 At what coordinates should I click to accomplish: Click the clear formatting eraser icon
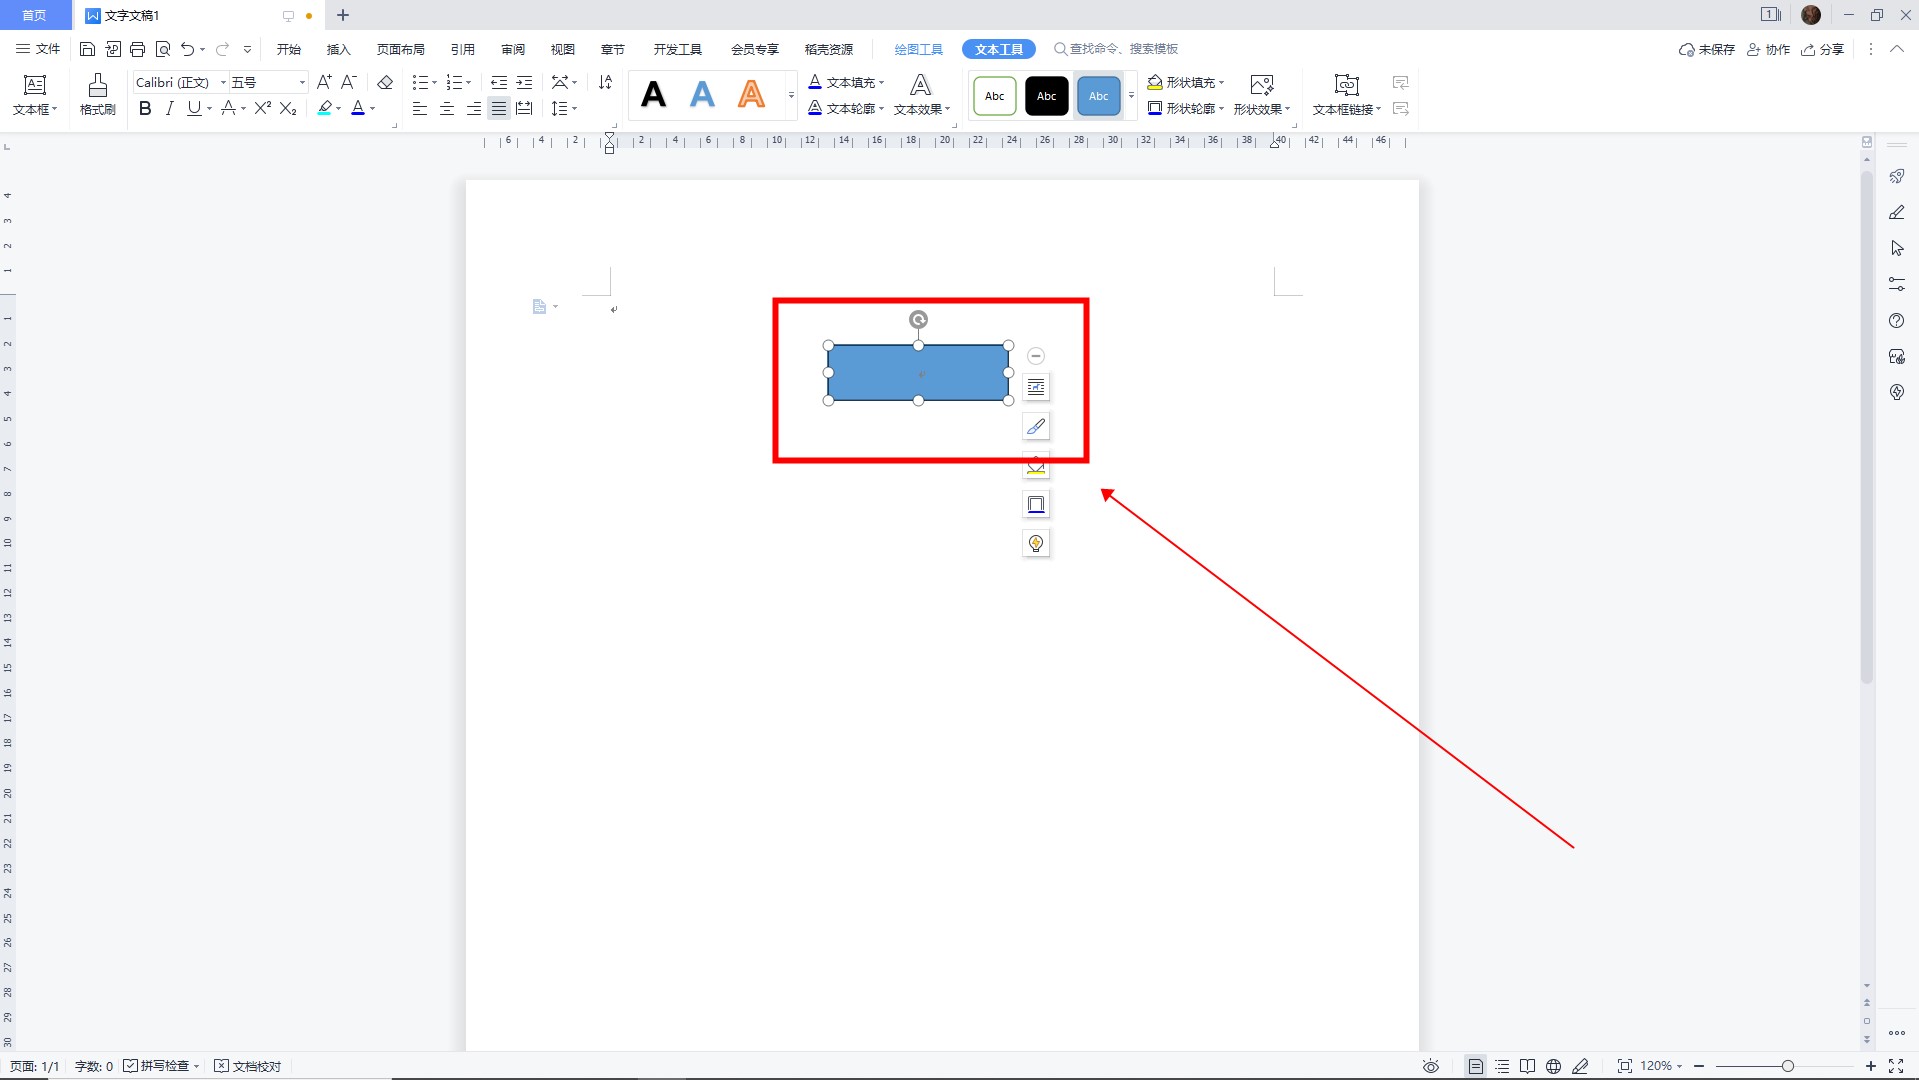[x=385, y=82]
